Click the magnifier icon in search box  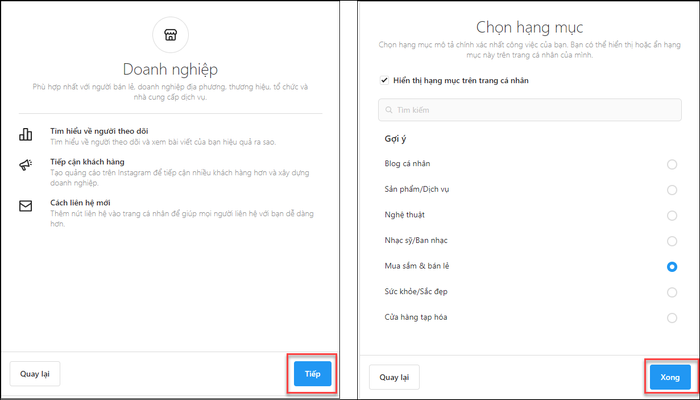pyautogui.click(x=389, y=110)
